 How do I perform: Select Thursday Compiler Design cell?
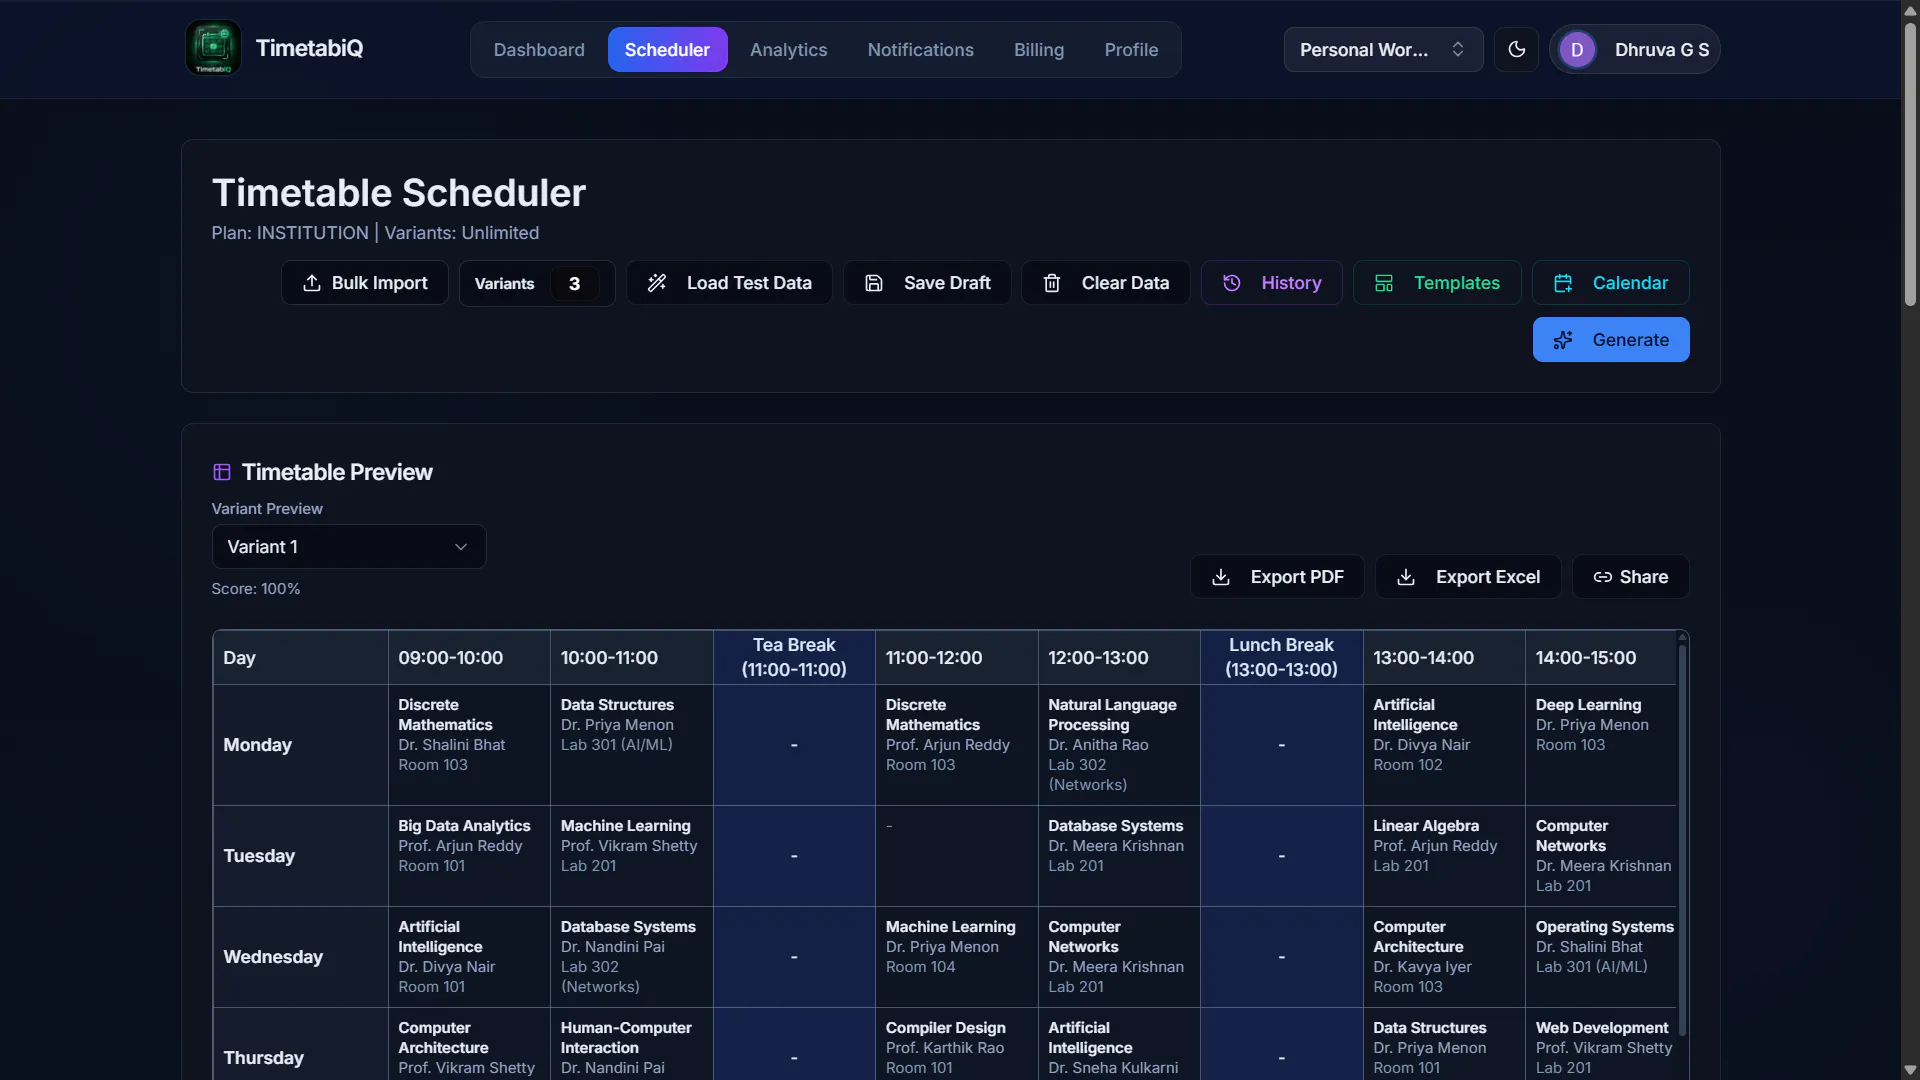(x=956, y=1044)
